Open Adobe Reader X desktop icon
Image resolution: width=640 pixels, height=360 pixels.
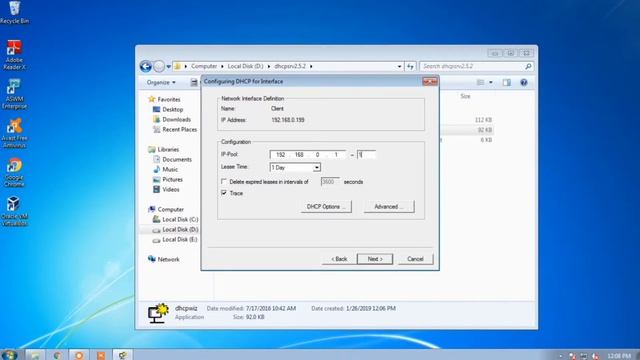pyautogui.click(x=14, y=55)
